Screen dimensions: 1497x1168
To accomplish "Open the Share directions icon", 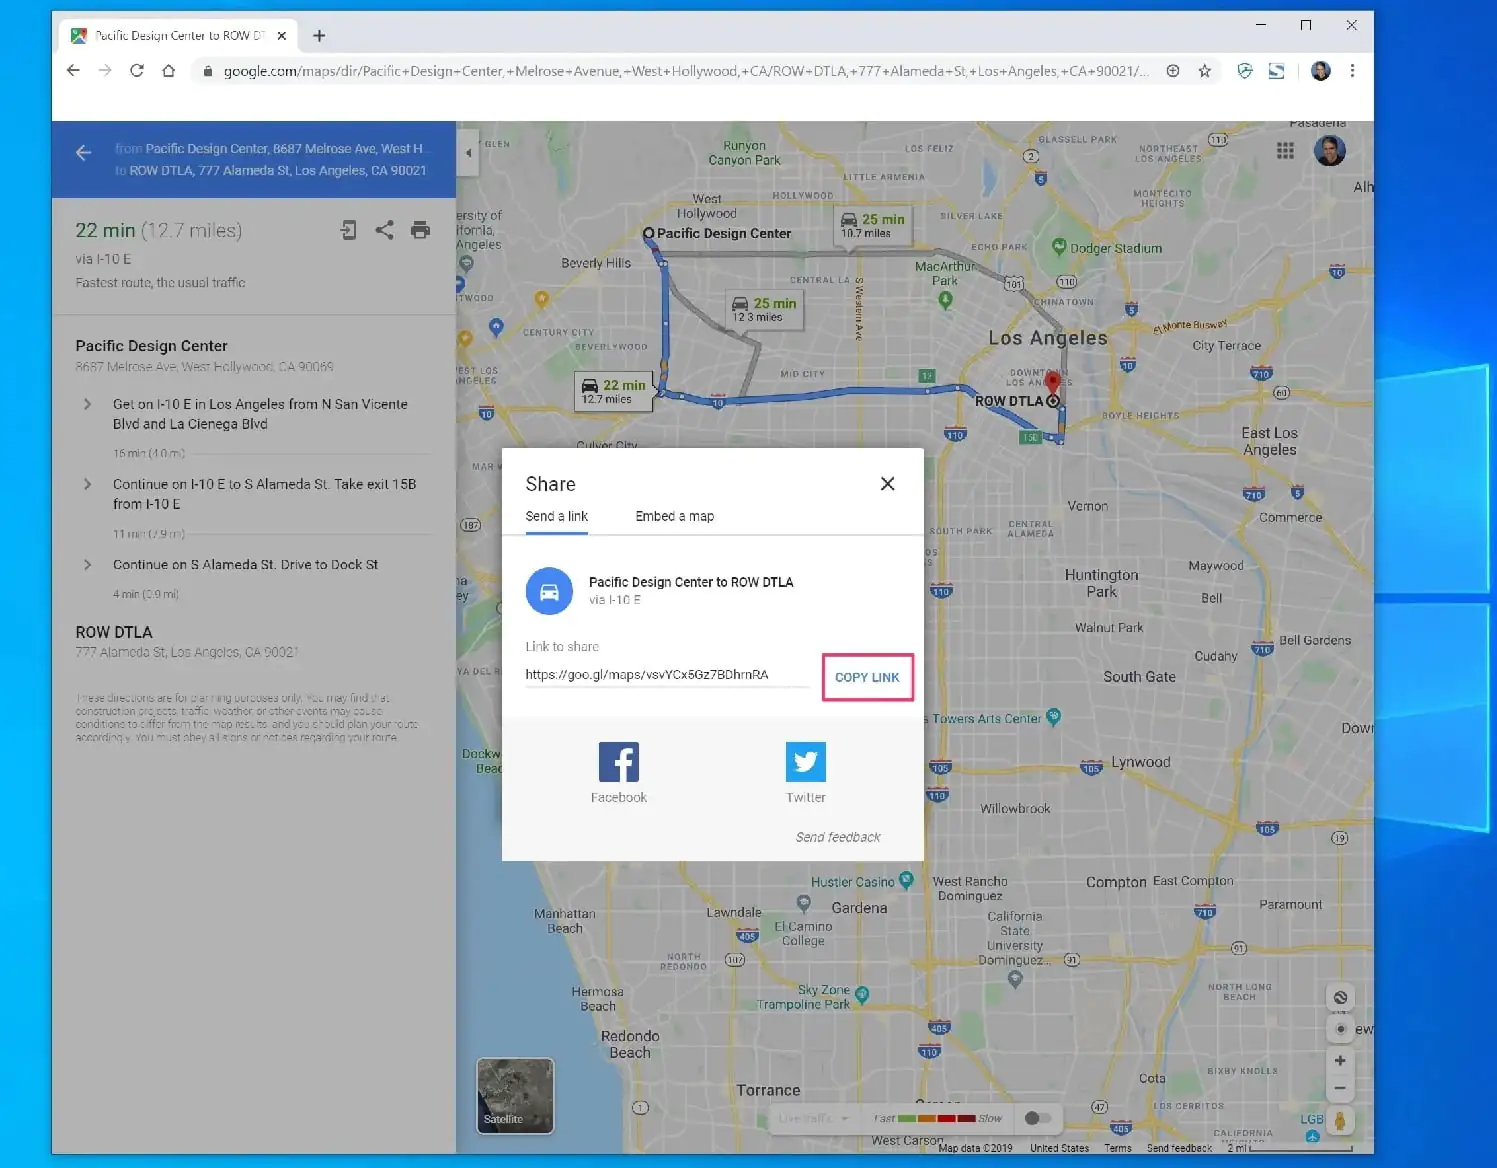I will (x=385, y=230).
